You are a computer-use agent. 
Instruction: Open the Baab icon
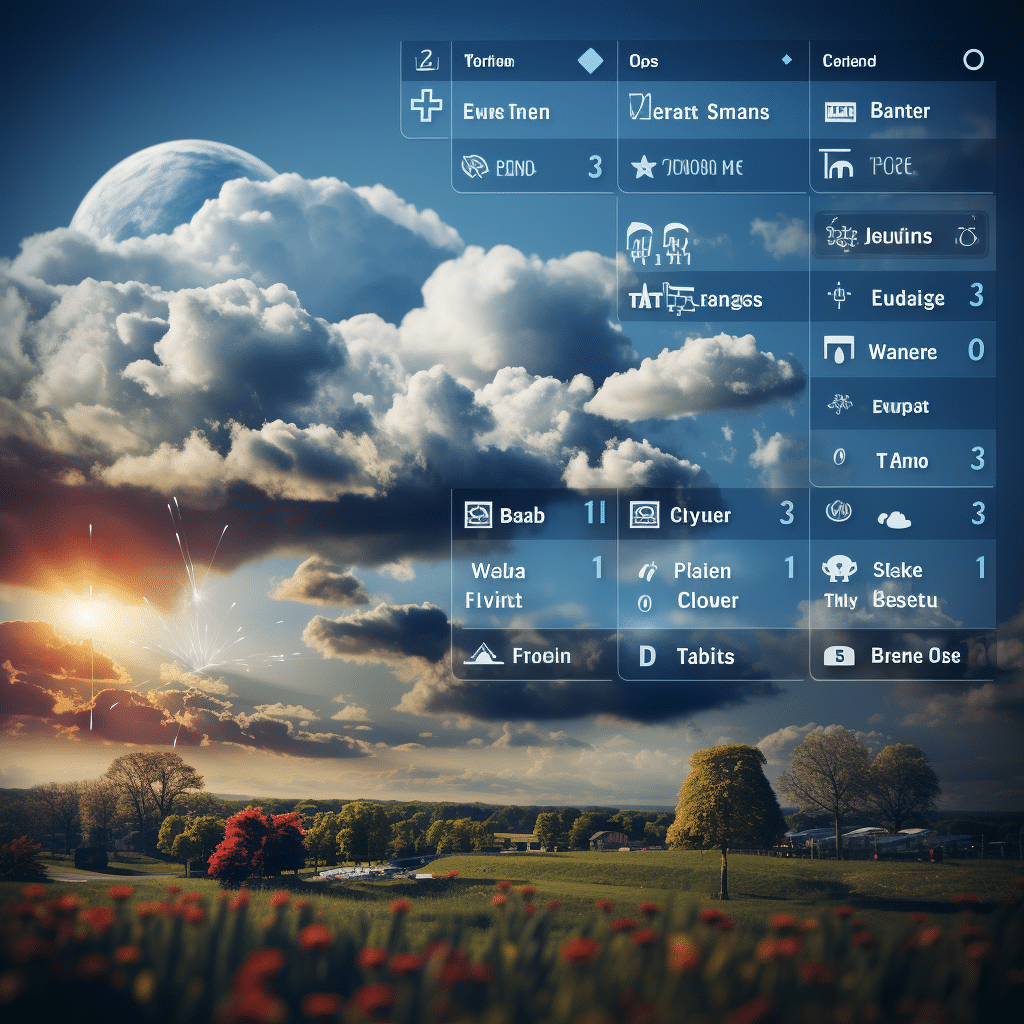pyautogui.click(x=478, y=515)
